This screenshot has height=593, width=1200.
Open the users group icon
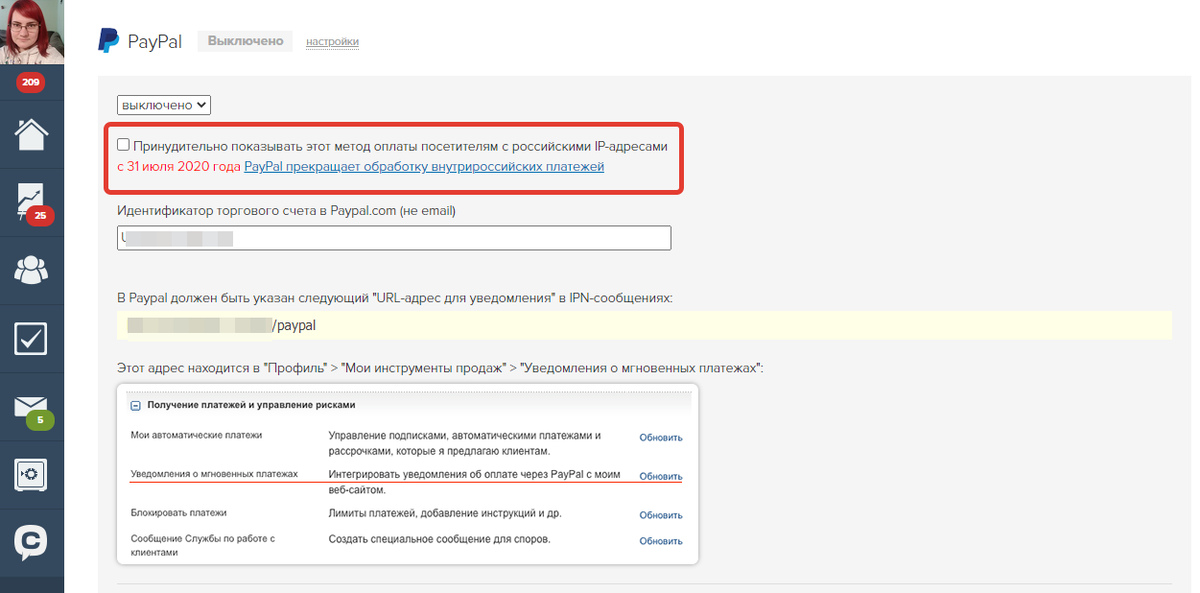(32, 270)
